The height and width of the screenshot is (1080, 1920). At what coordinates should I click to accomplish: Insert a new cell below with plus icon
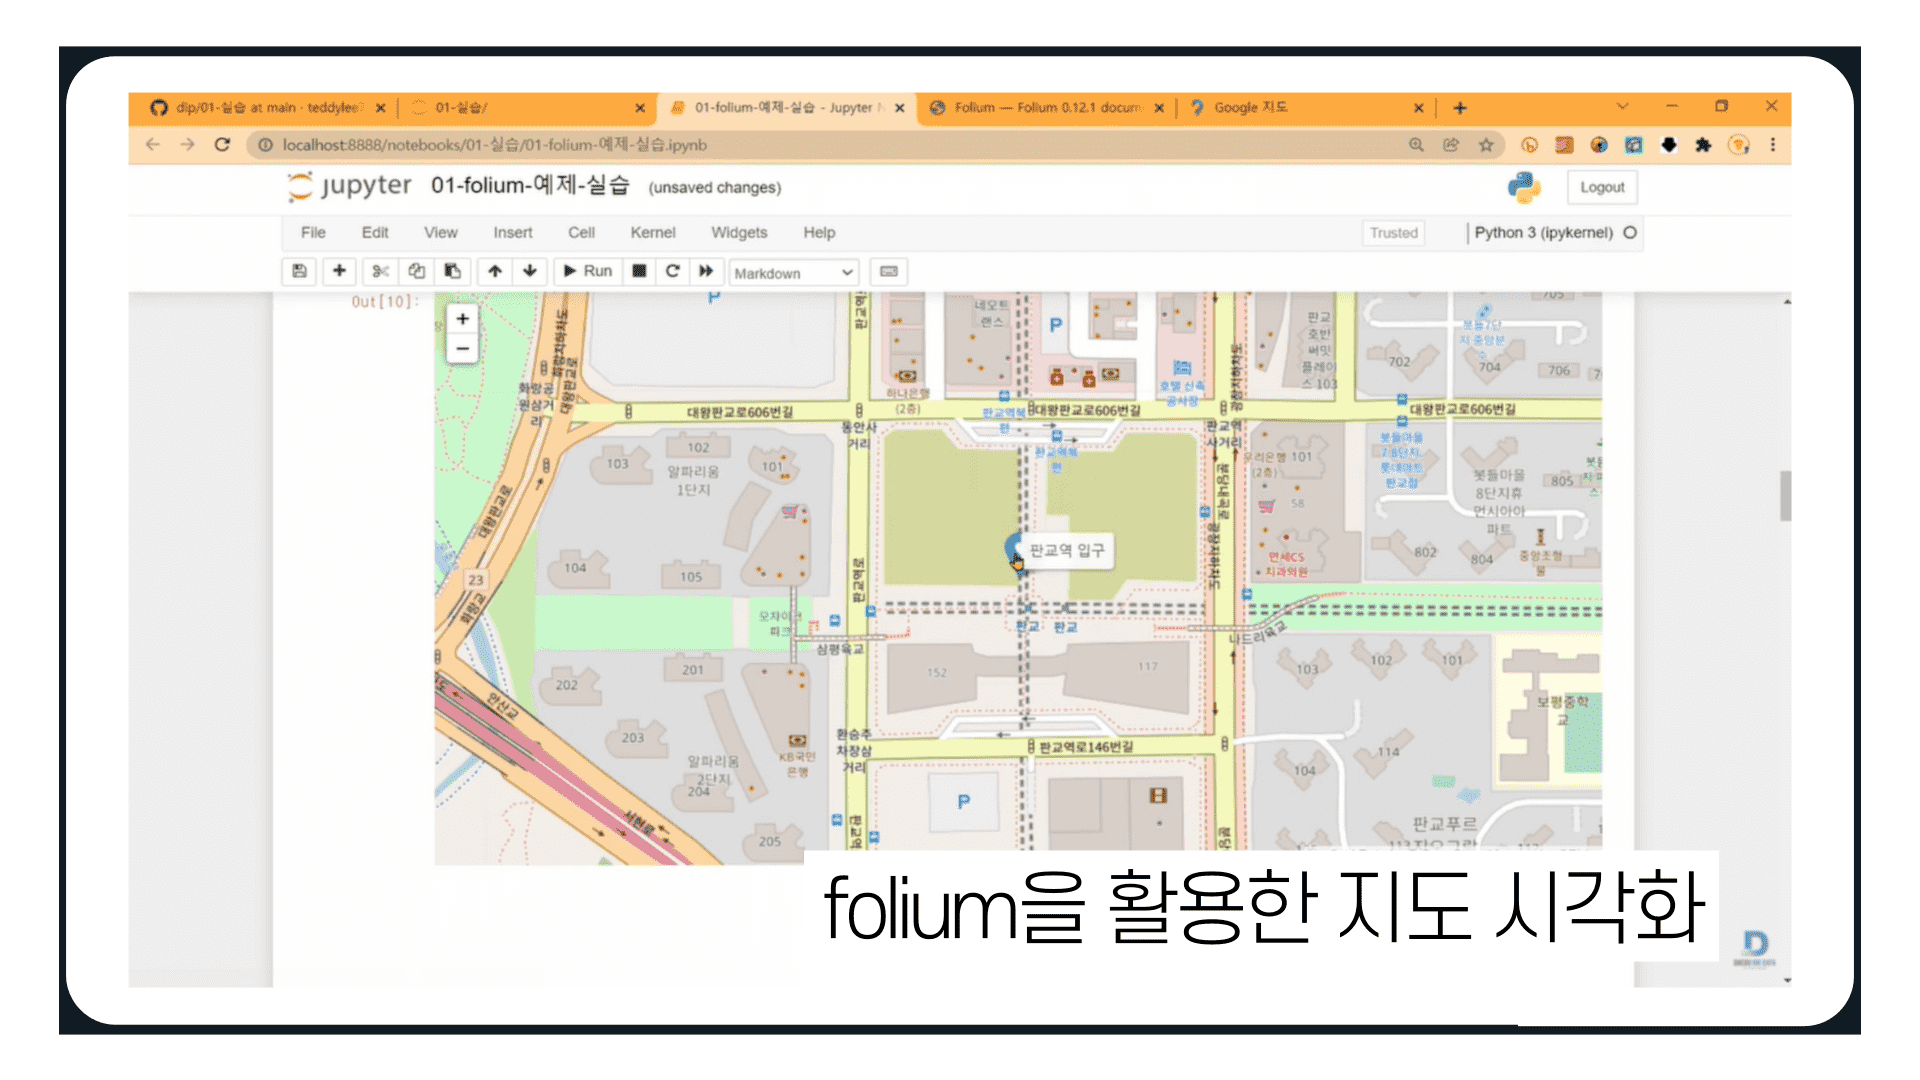pyautogui.click(x=339, y=271)
